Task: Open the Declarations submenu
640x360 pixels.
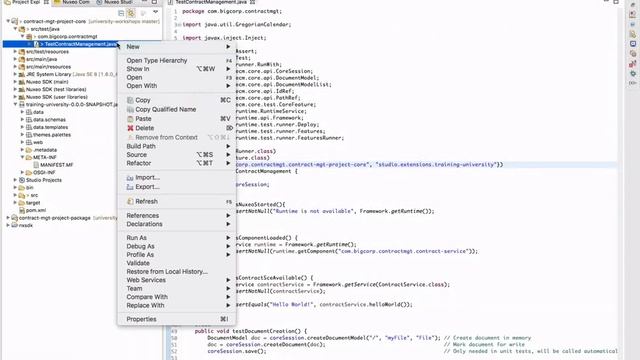Action: [x=177, y=224]
